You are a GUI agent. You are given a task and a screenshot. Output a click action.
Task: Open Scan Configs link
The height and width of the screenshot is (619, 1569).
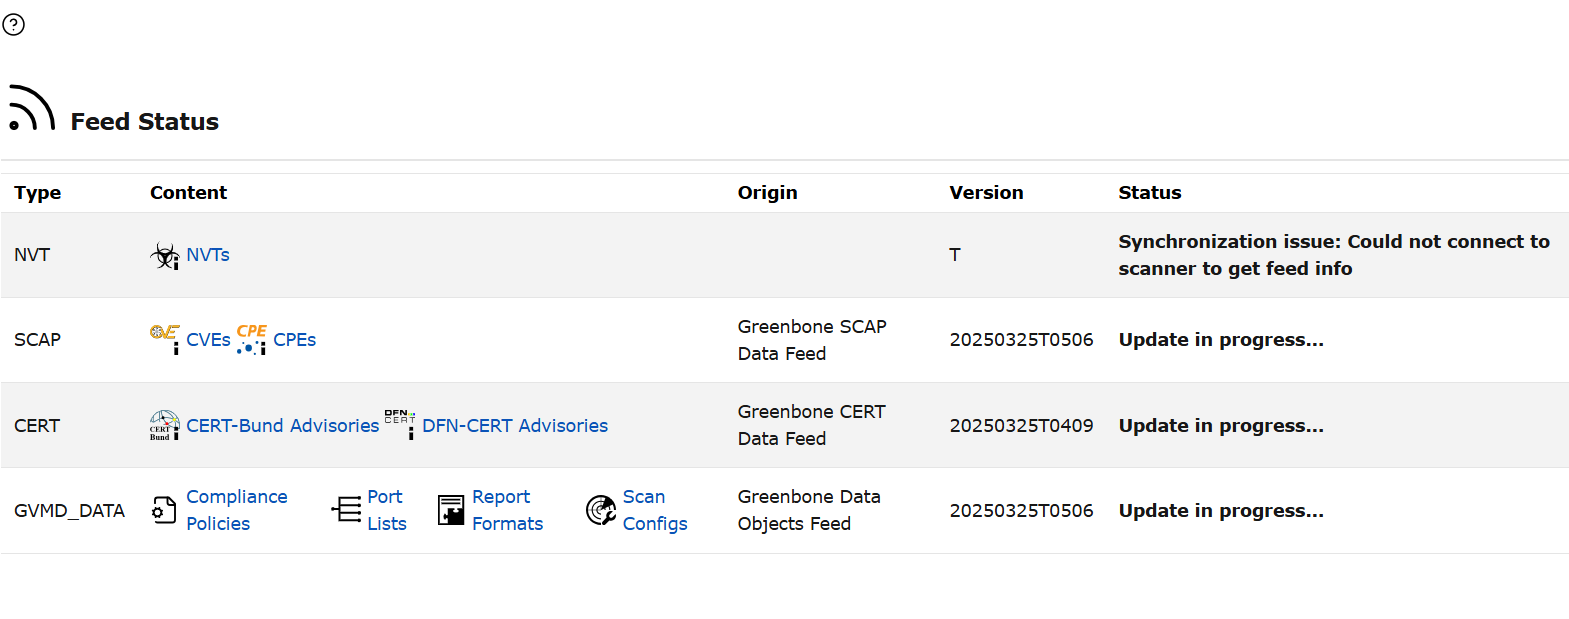[x=655, y=510]
